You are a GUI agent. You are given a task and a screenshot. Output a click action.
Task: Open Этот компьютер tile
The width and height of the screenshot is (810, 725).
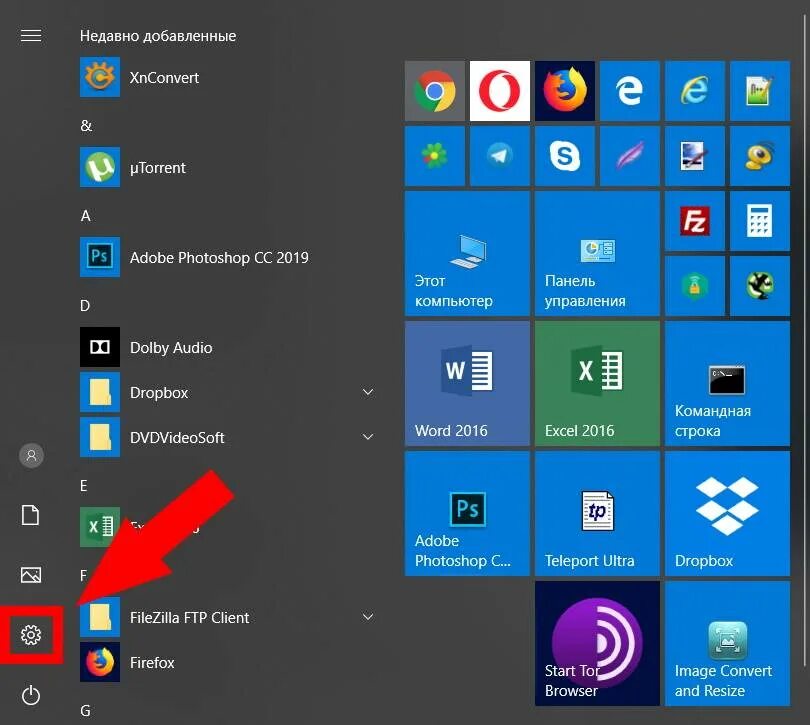[467, 252]
